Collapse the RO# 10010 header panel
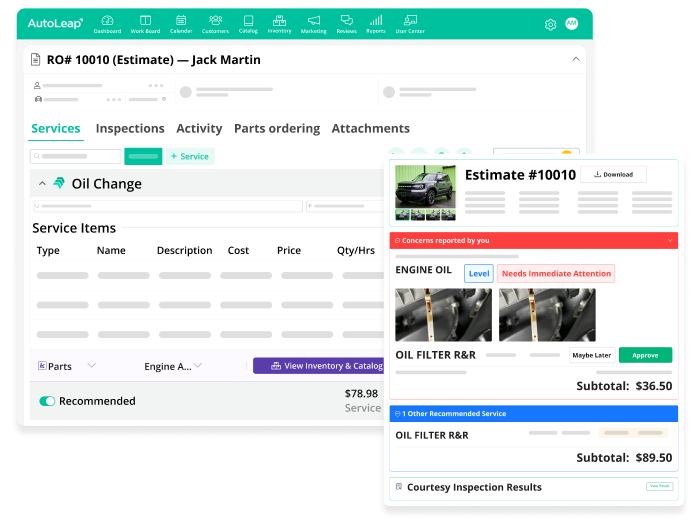Screen dimensions: 696x522 point(576,59)
